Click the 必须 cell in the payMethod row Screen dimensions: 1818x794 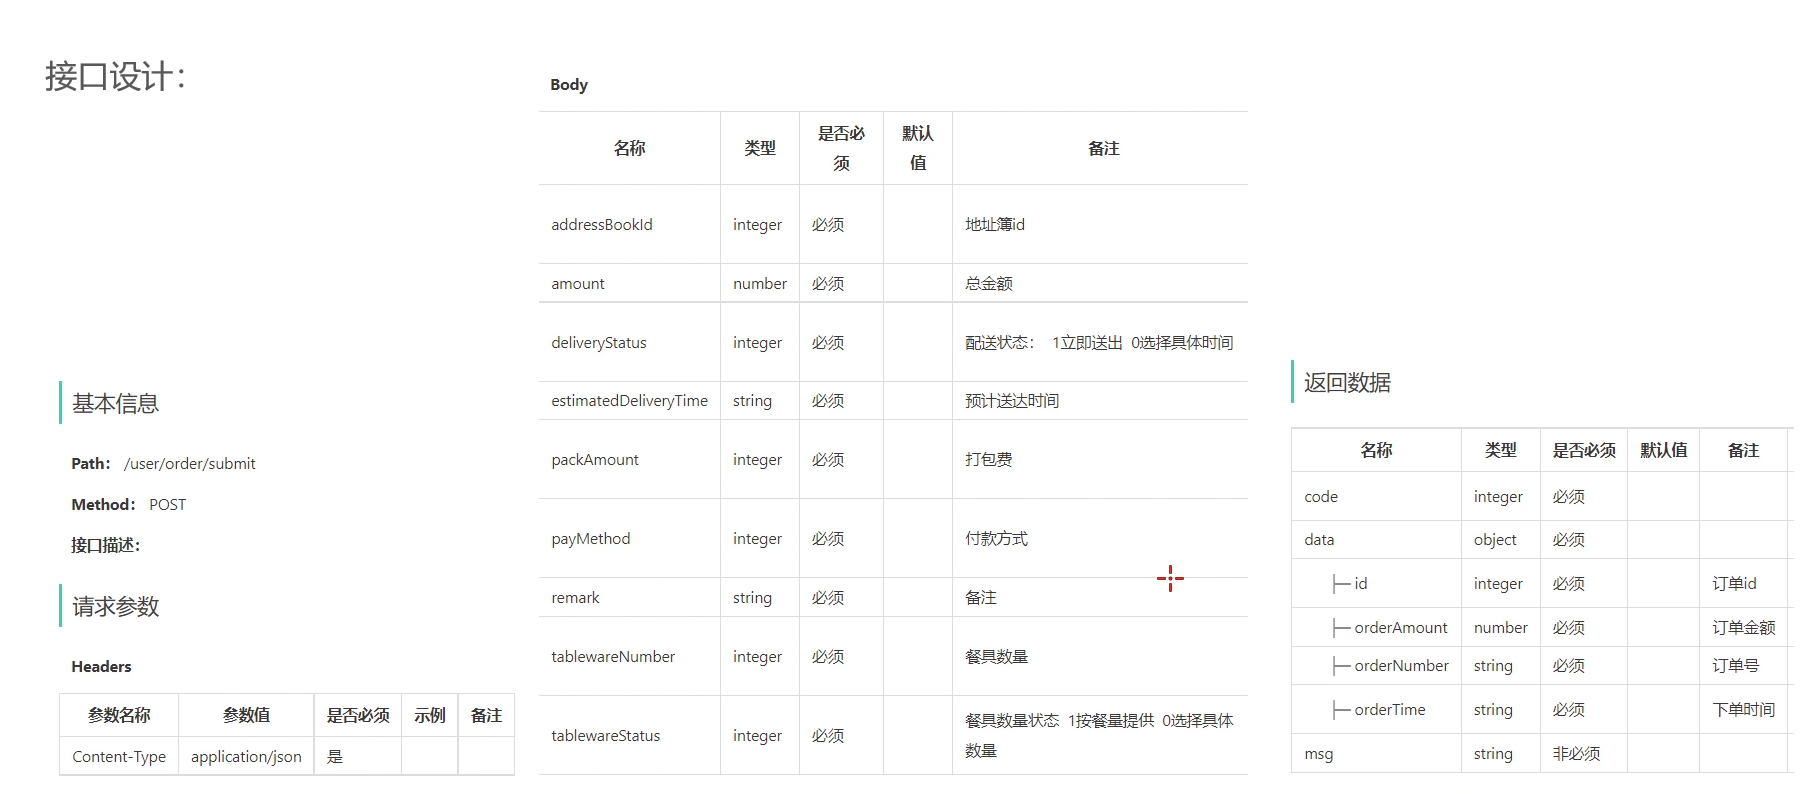[x=828, y=538]
